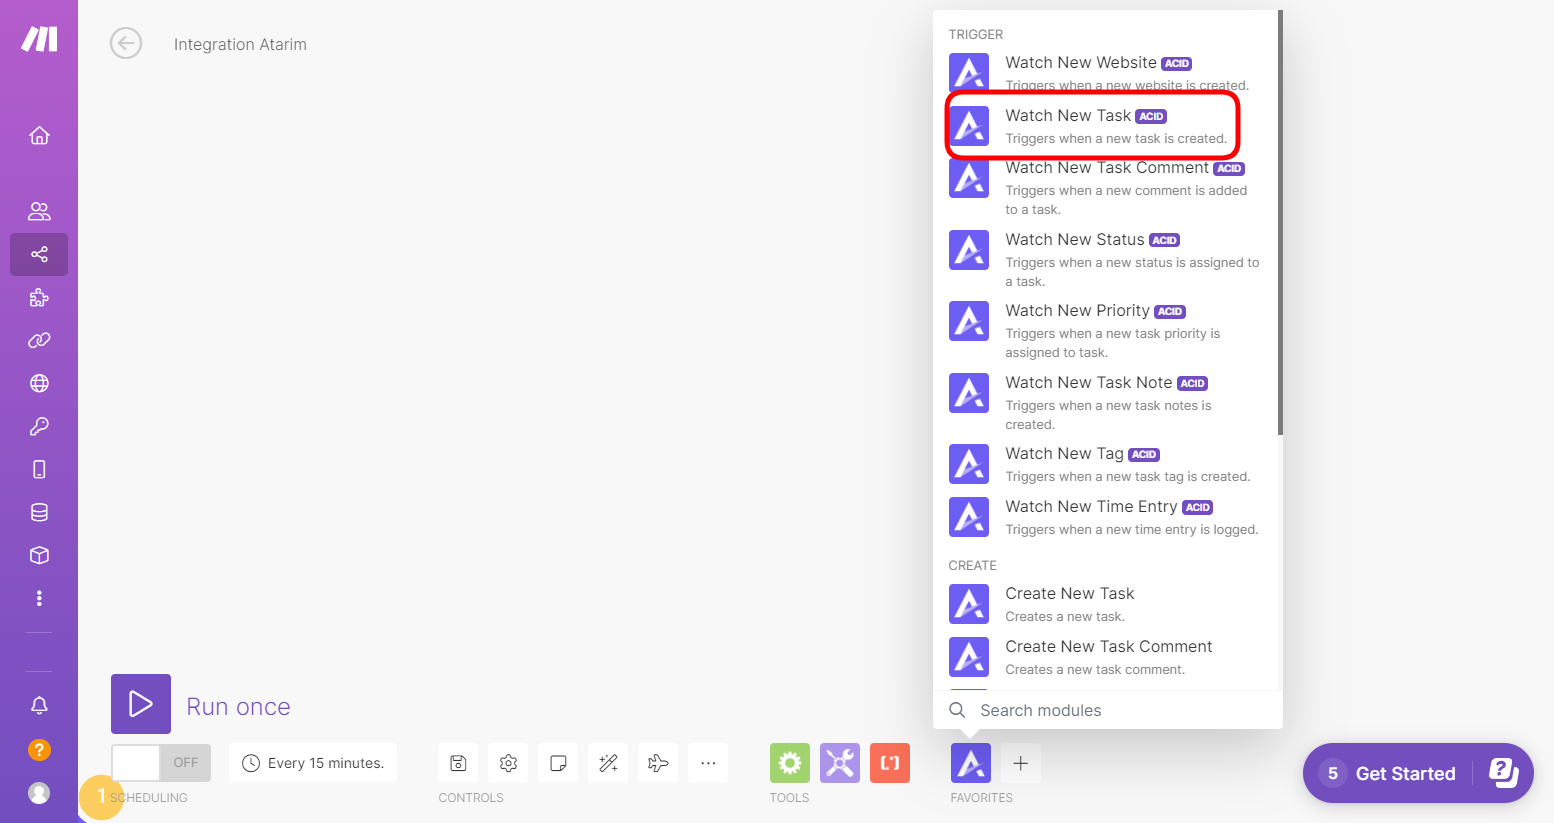This screenshot has height=823, width=1554.
Task: Select the Watch New Status trigger
Action: (x=1106, y=260)
